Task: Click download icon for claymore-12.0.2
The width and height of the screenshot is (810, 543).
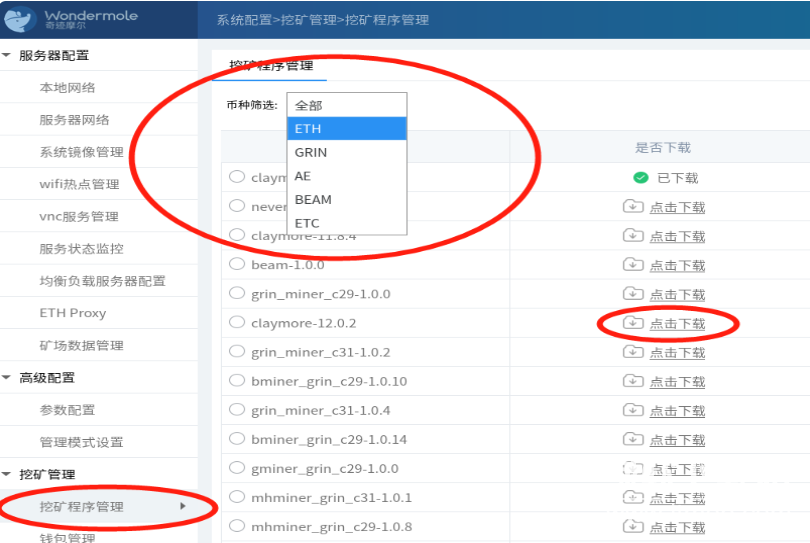Action: (x=632, y=322)
